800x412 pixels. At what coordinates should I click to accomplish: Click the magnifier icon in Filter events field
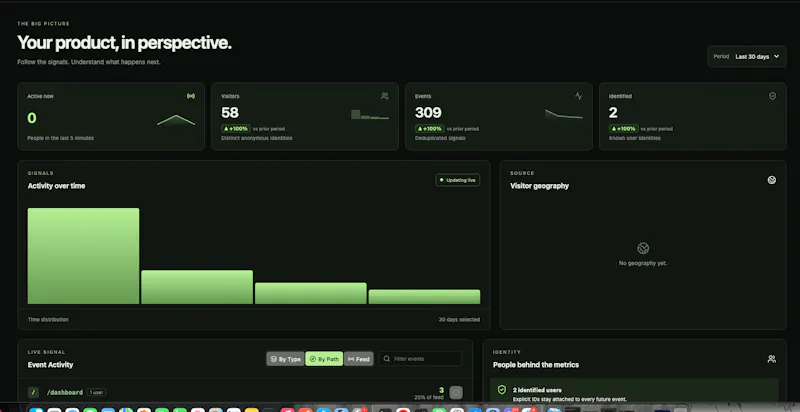[x=387, y=359]
